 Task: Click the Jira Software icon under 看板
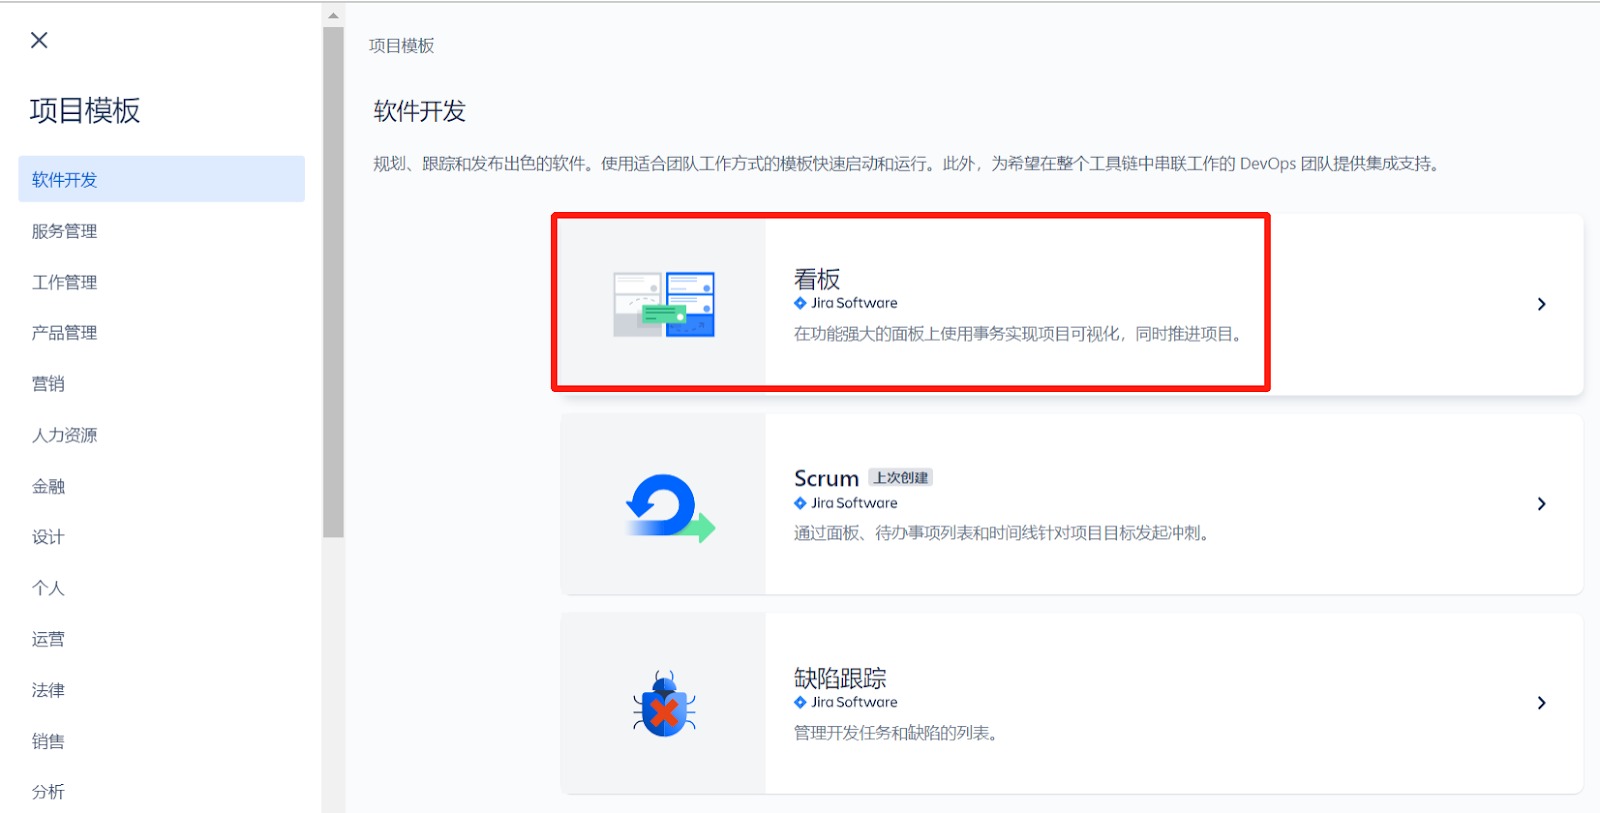coord(800,303)
